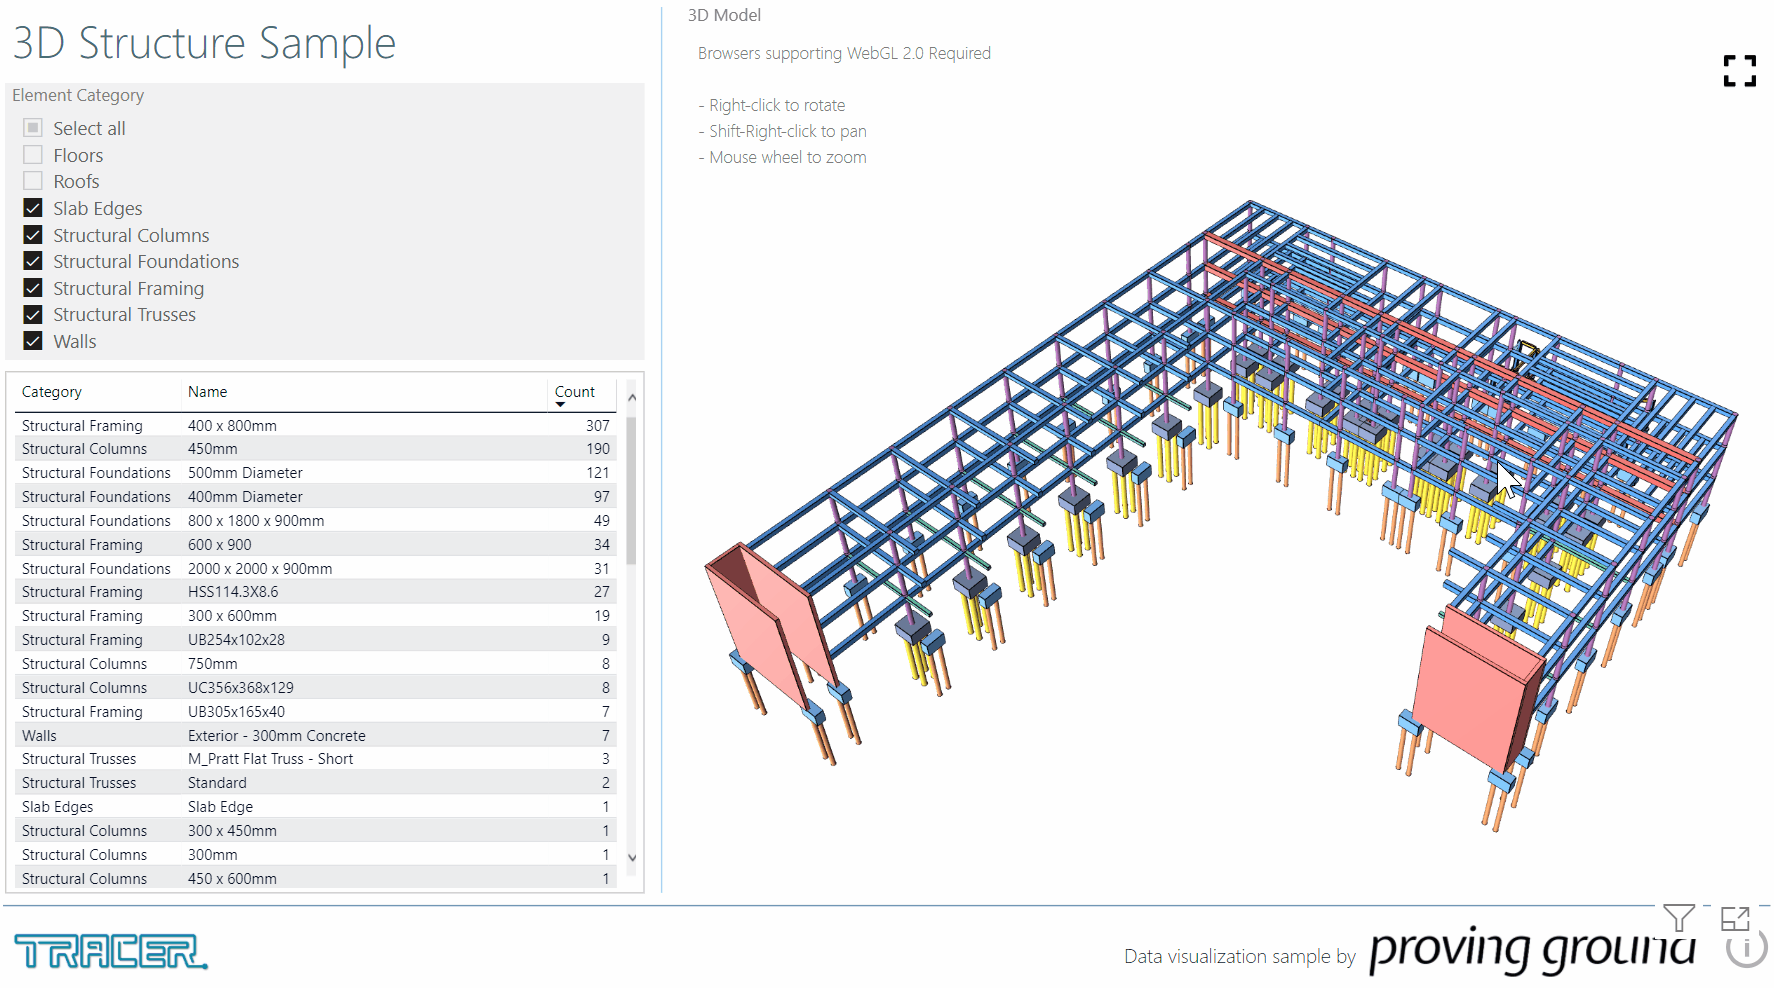The height and width of the screenshot is (988, 1774).
Task: Uncheck the Walls category
Action: [x=32, y=341]
